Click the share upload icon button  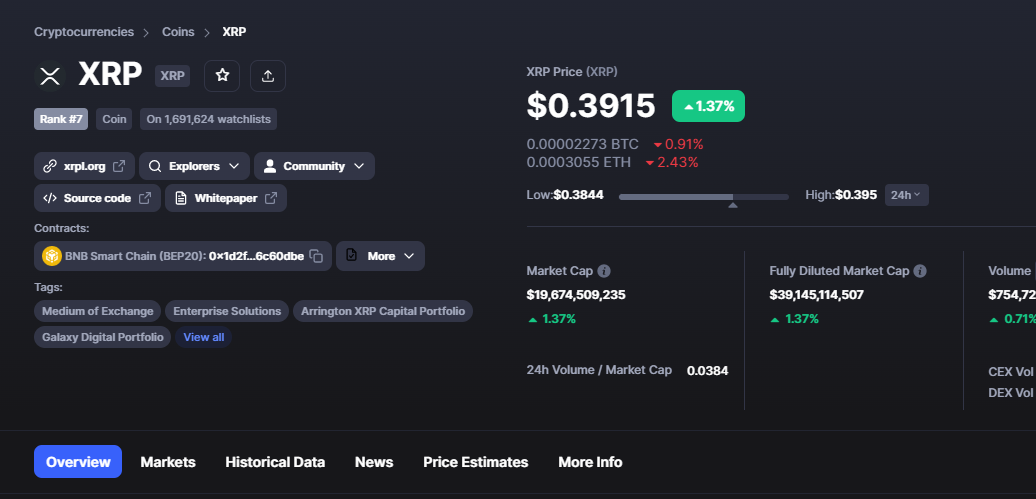click(268, 76)
